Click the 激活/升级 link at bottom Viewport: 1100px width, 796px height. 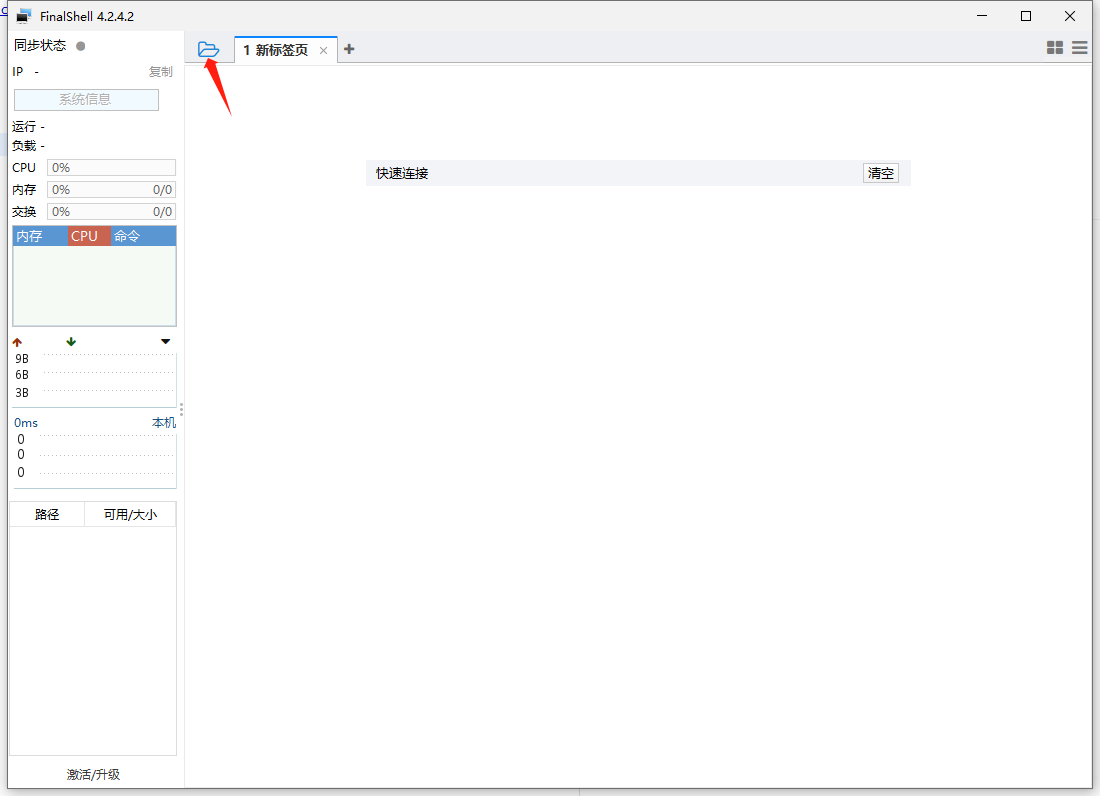[x=93, y=774]
